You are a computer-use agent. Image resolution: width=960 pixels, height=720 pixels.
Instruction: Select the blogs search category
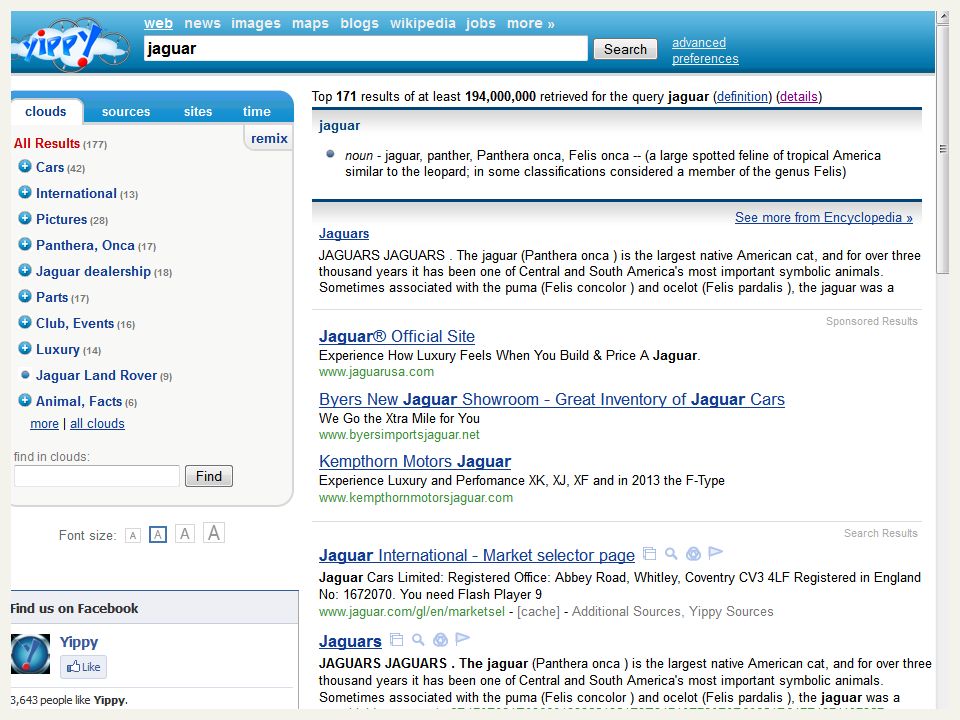pyautogui.click(x=359, y=23)
